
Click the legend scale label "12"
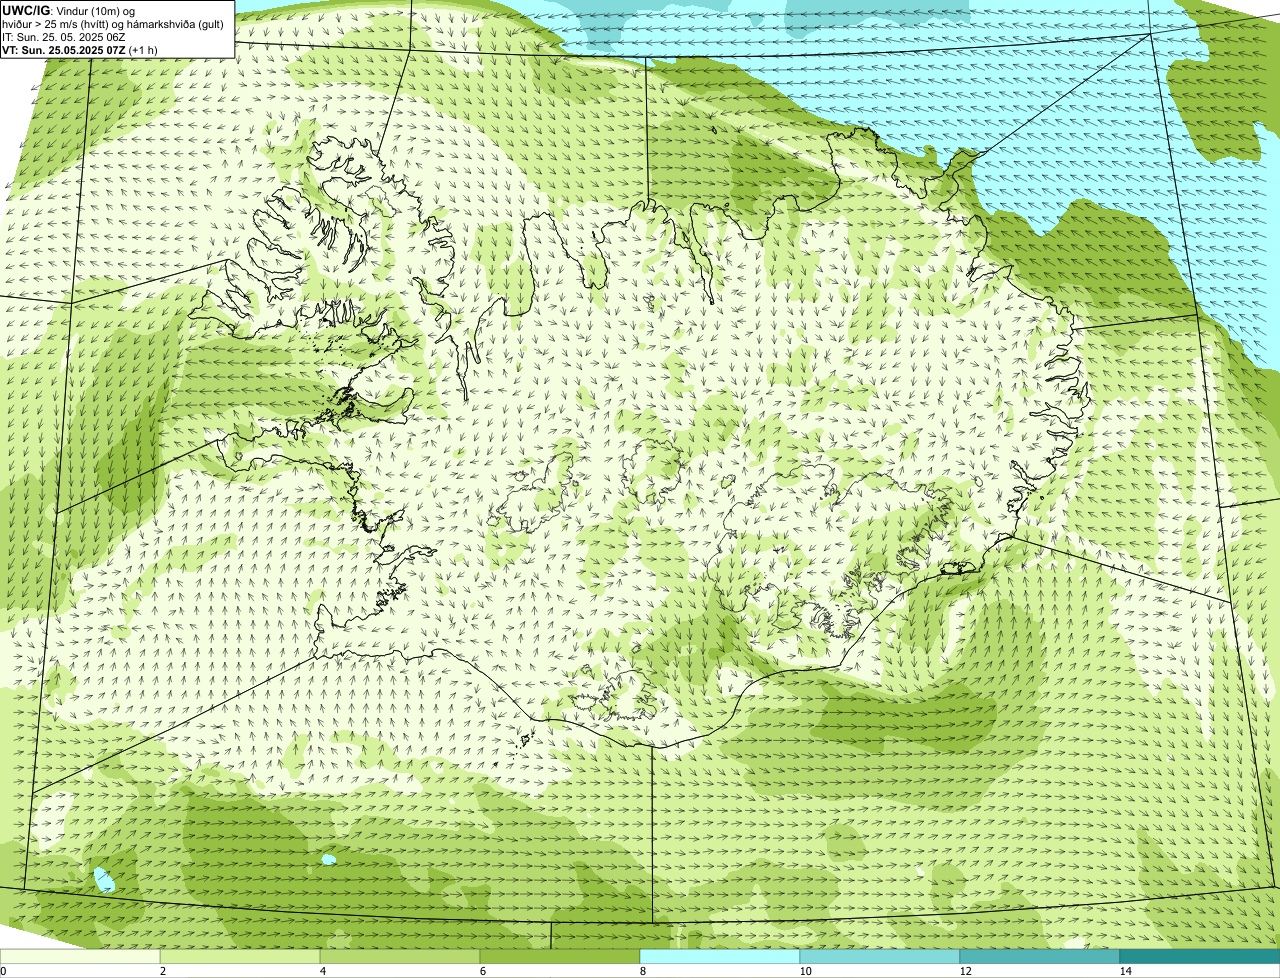click(965, 971)
